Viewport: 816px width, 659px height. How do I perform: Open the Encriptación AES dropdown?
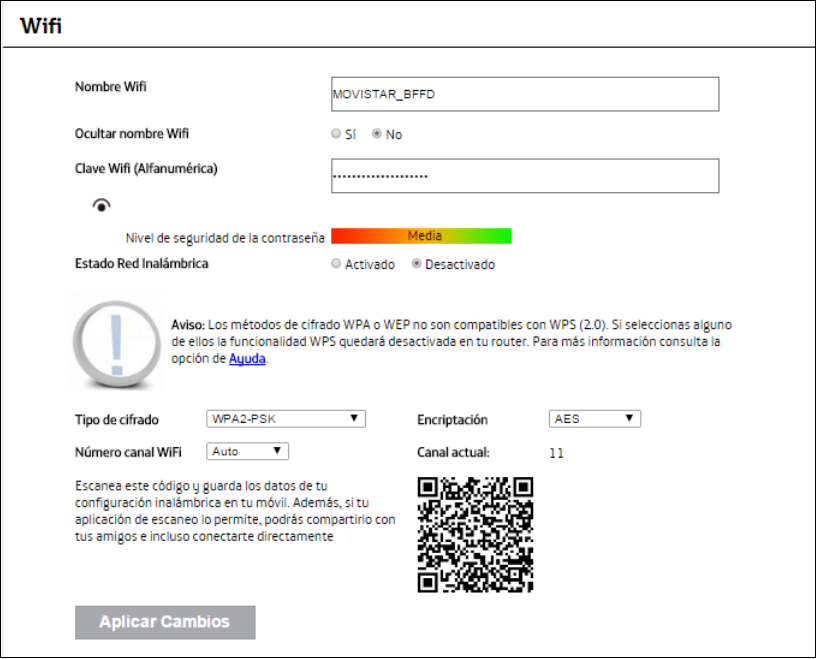point(594,419)
